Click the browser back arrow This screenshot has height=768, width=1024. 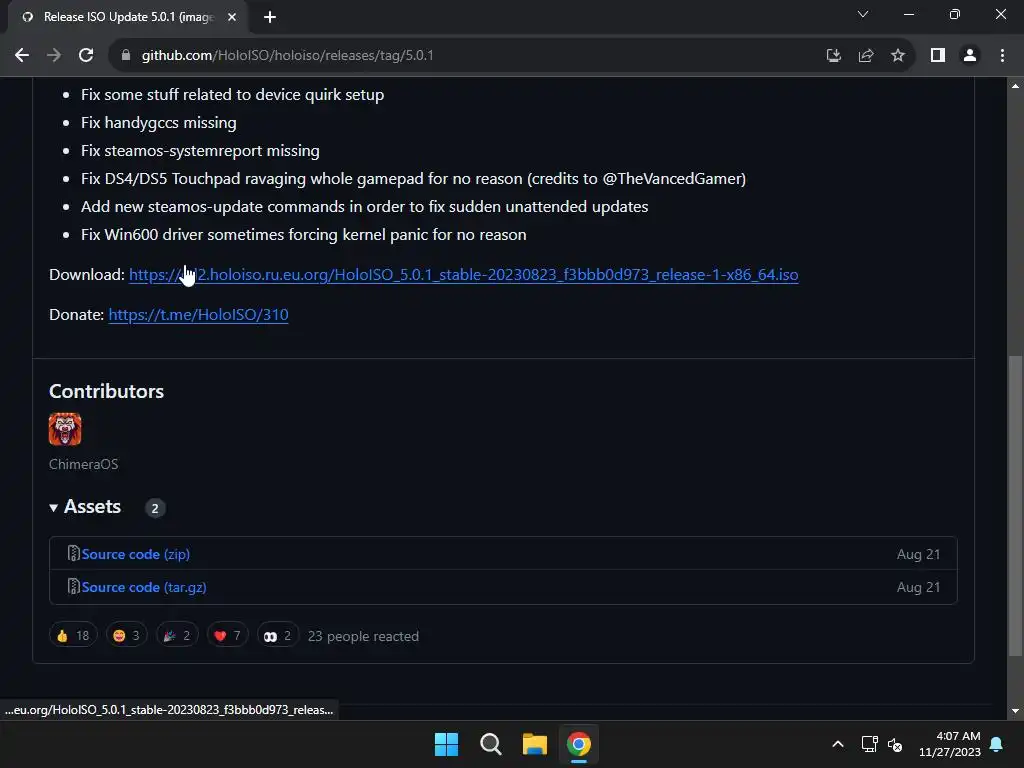pos(22,56)
